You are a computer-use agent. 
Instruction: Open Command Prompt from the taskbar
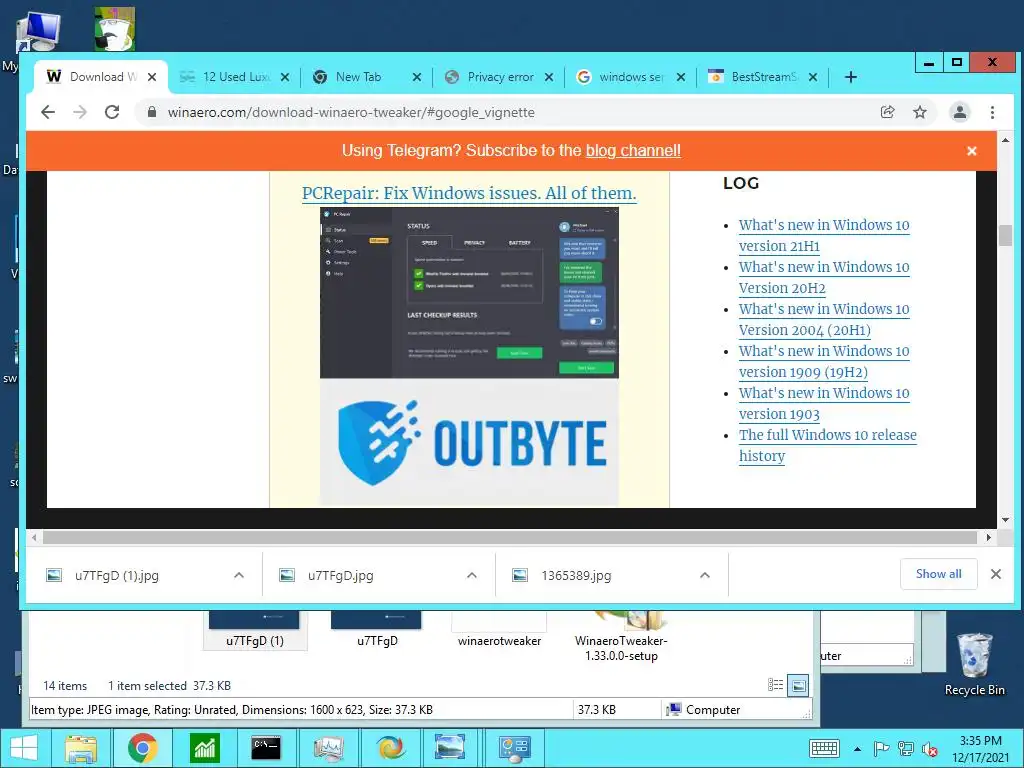pyautogui.click(x=266, y=748)
